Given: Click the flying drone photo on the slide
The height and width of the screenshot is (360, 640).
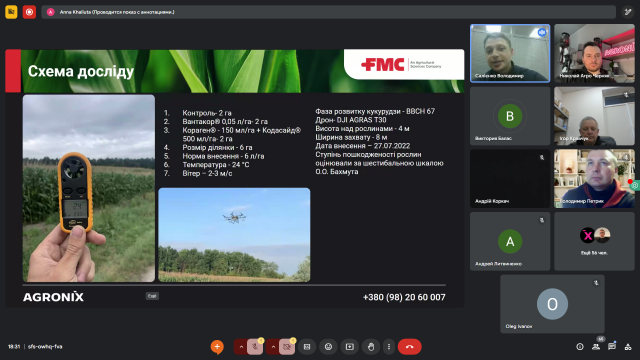Looking at the screenshot, I should pyautogui.click(x=234, y=235).
